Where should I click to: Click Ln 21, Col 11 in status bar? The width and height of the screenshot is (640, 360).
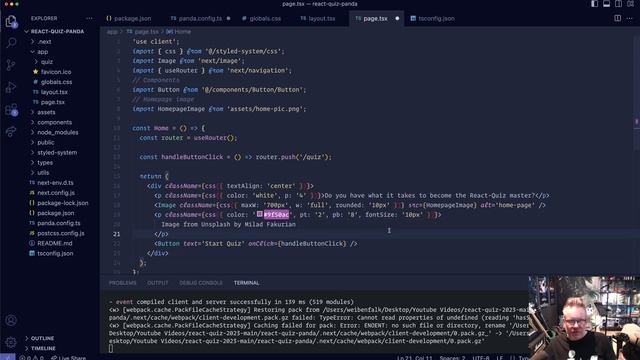click(414, 358)
